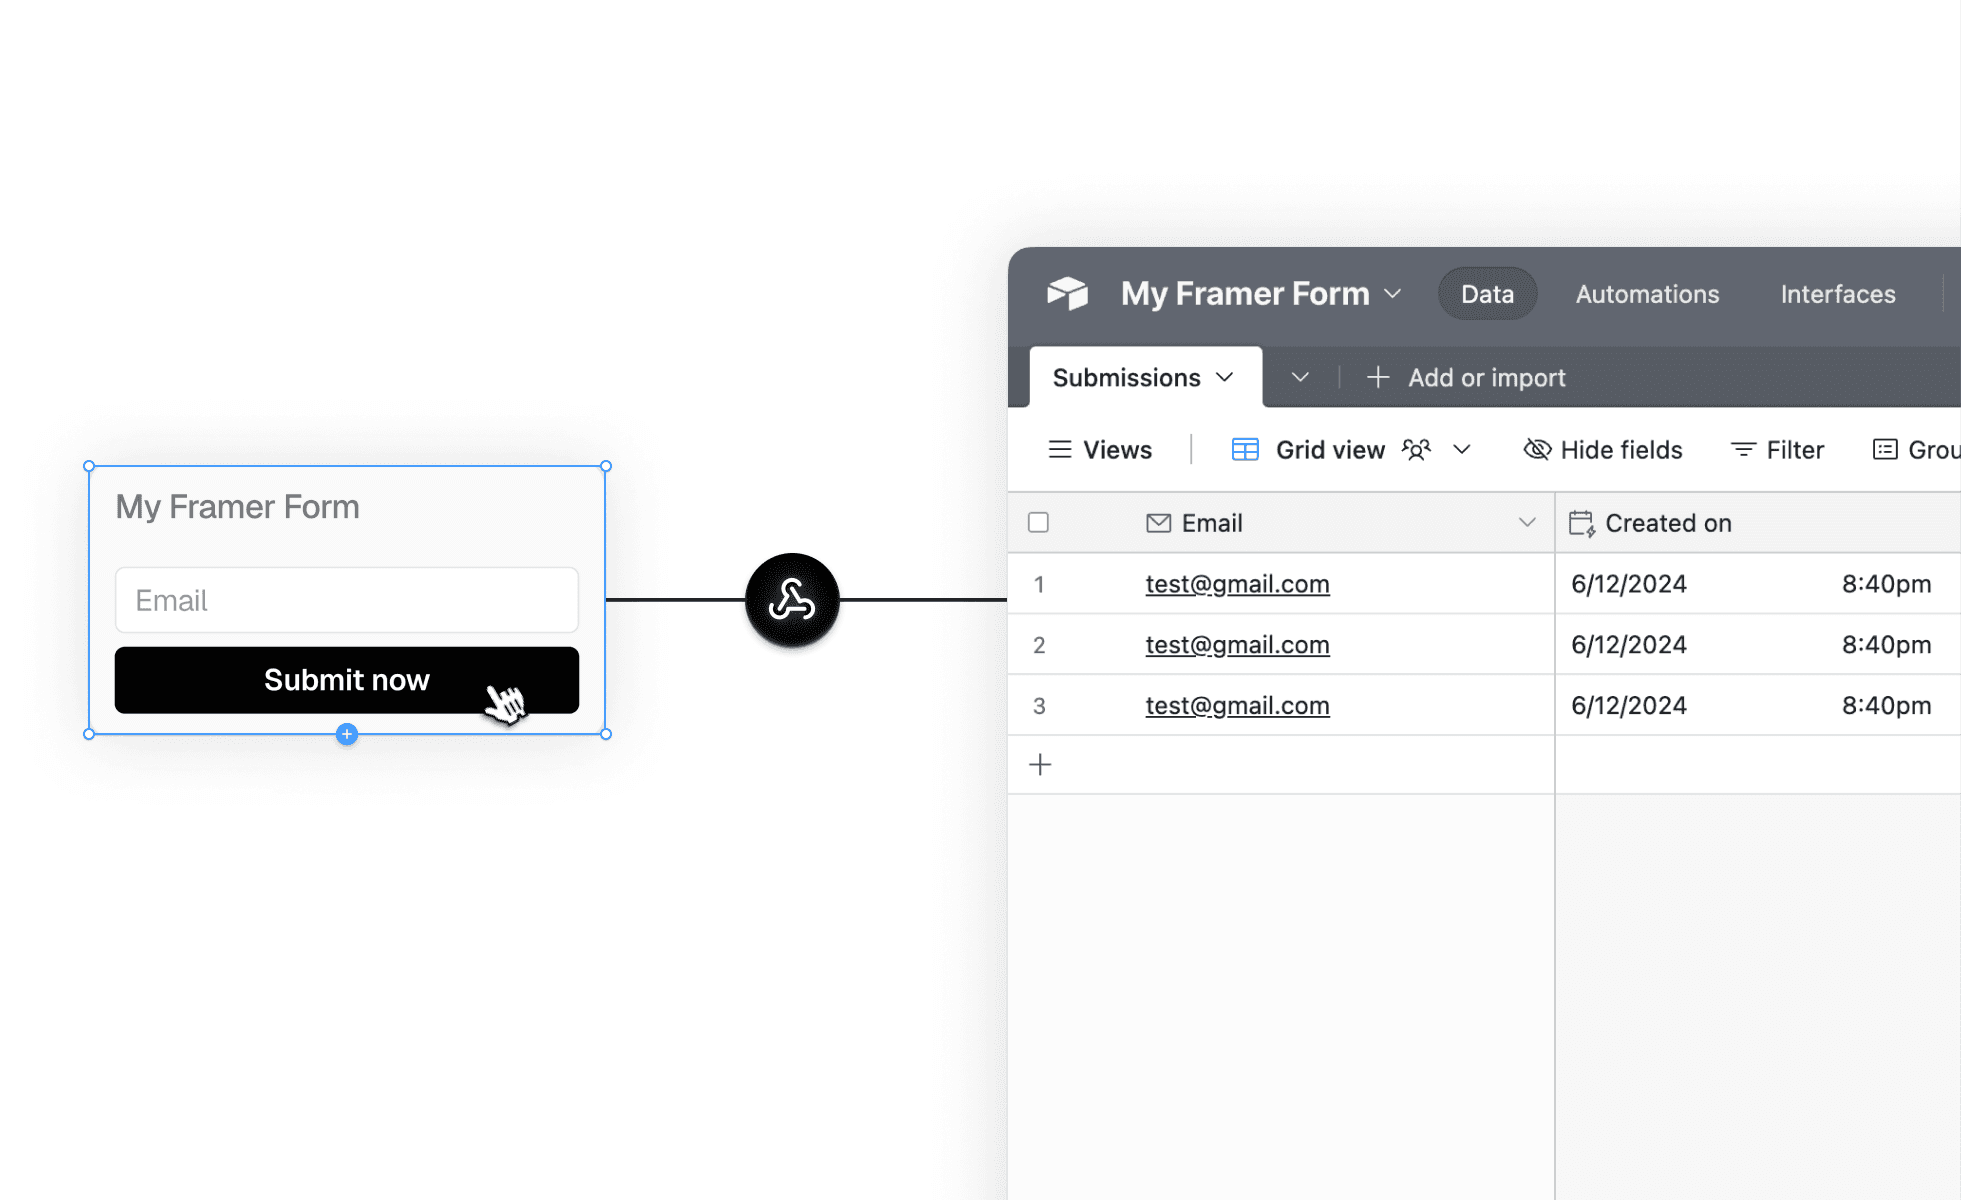Viewport: 1961px width, 1200px height.
Task: Open the Views sidebar
Action: [x=1100, y=450]
